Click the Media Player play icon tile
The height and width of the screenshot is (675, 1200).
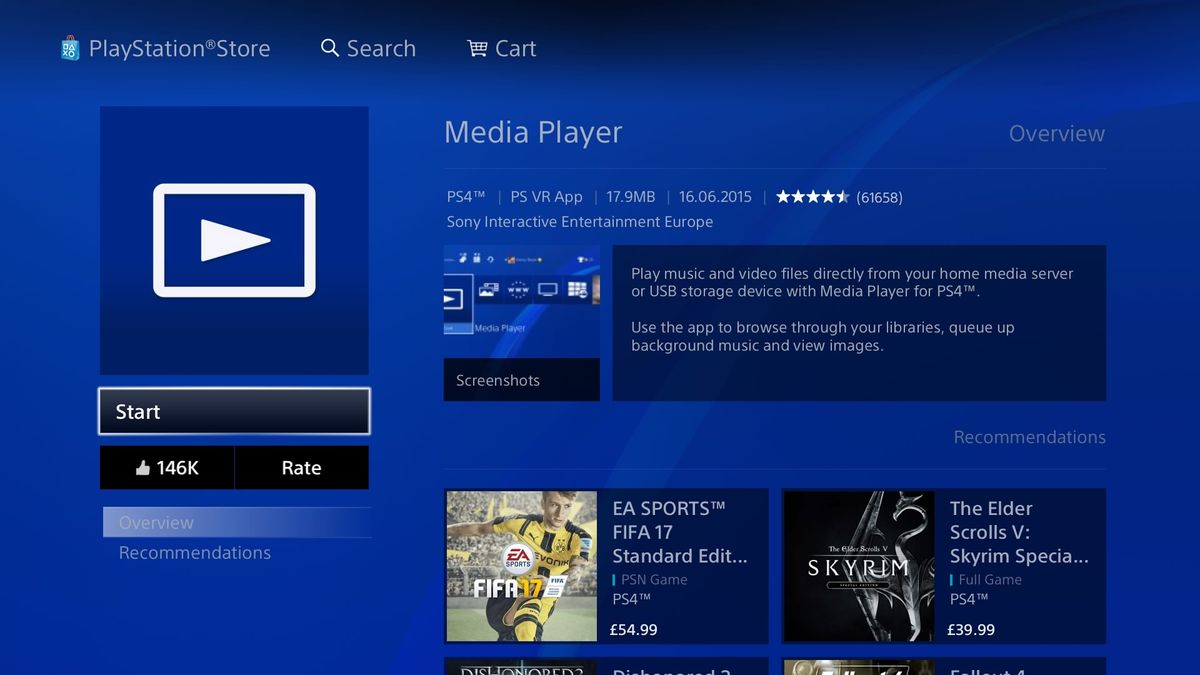click(x=233, y=240)
